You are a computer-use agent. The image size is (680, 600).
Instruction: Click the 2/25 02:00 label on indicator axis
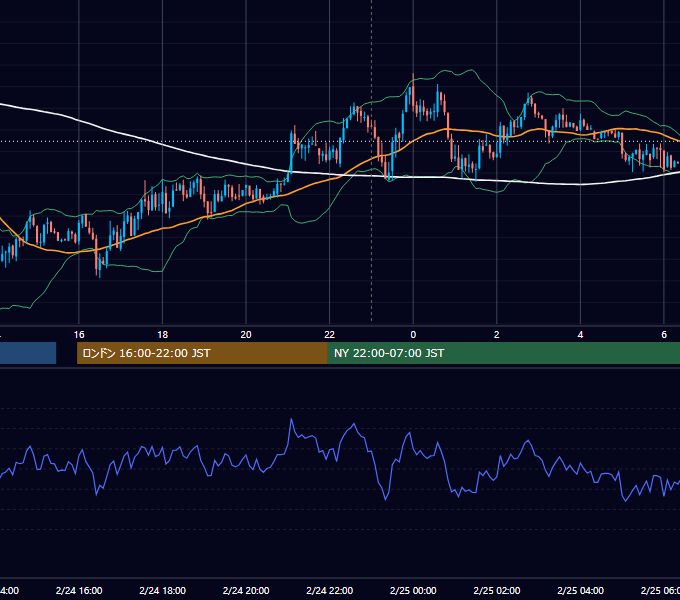pyautogui.click(x=497, y=591)
